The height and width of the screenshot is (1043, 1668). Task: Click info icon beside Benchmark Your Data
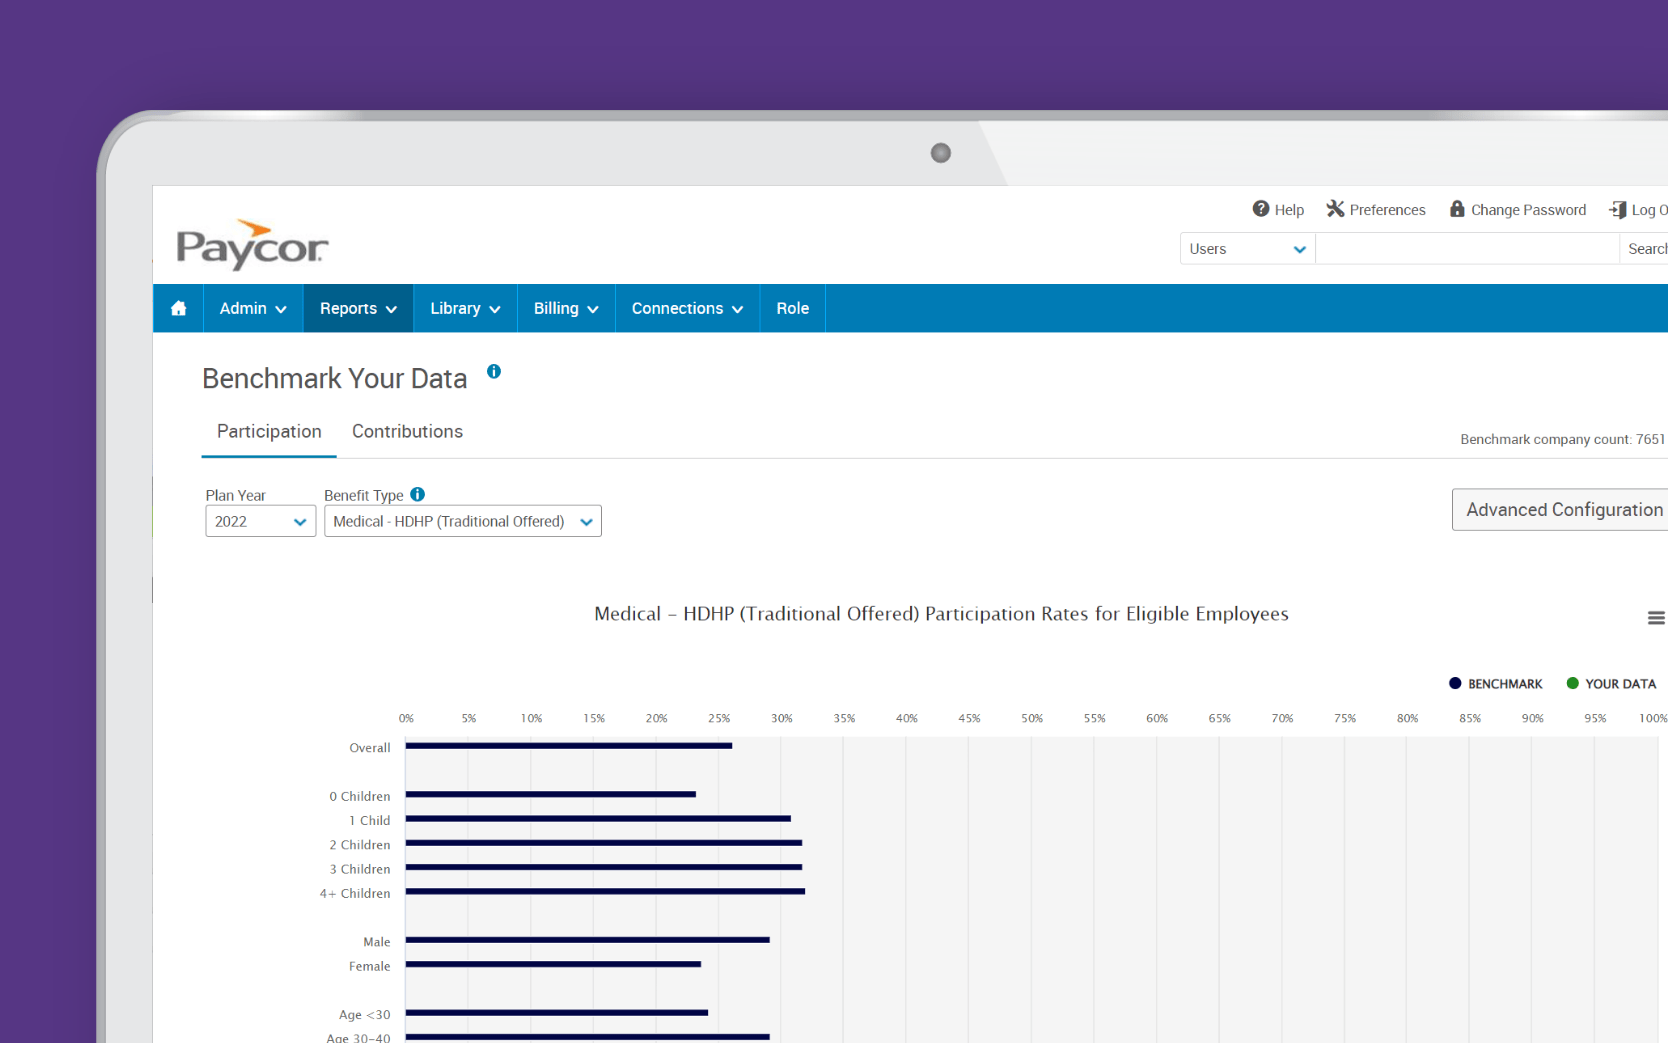pyautogui.click(x=494, y=371)
